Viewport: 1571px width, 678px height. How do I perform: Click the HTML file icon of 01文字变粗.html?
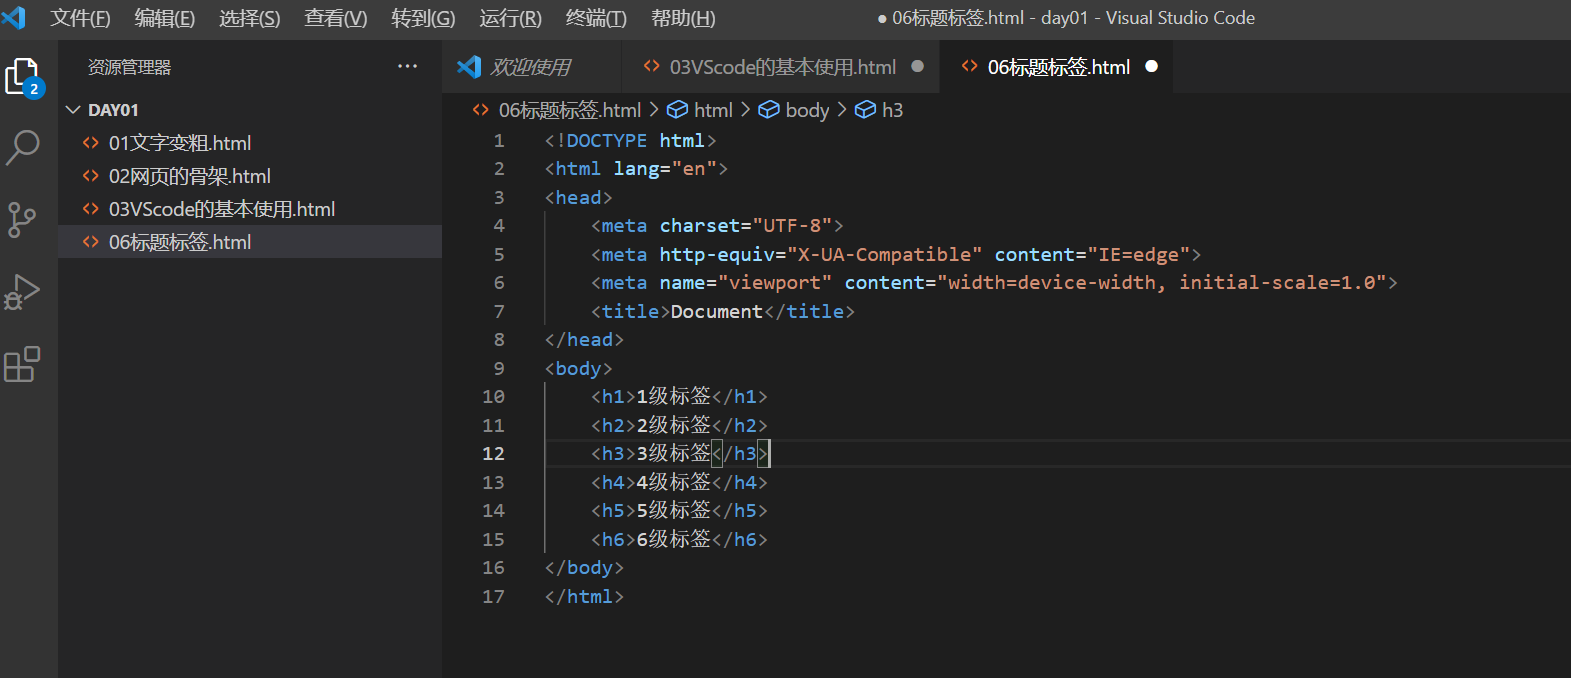click(x=90, y=143)
